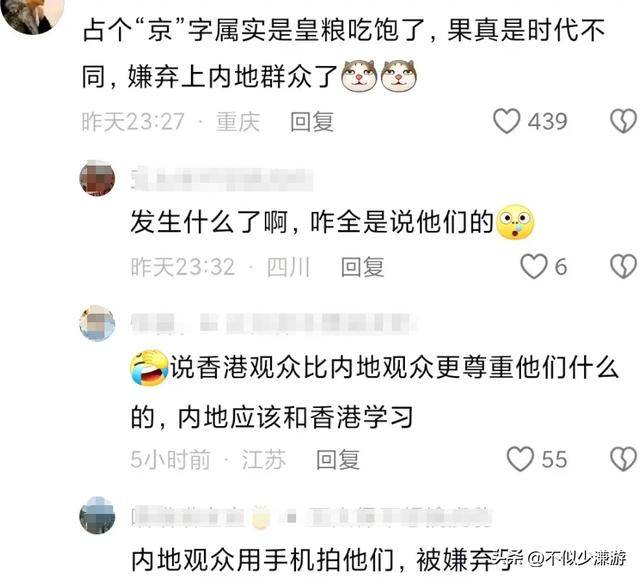The height and width of the screenshot is (580, 640).
Task: Reply to the Jiangsu comment via 回复
Action: pyautogui.click(x=338, y=460)
